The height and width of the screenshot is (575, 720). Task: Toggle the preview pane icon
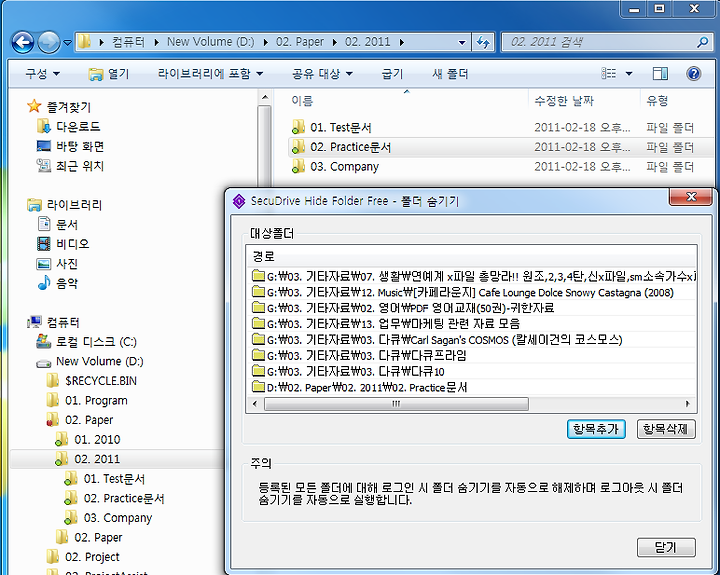660,73
